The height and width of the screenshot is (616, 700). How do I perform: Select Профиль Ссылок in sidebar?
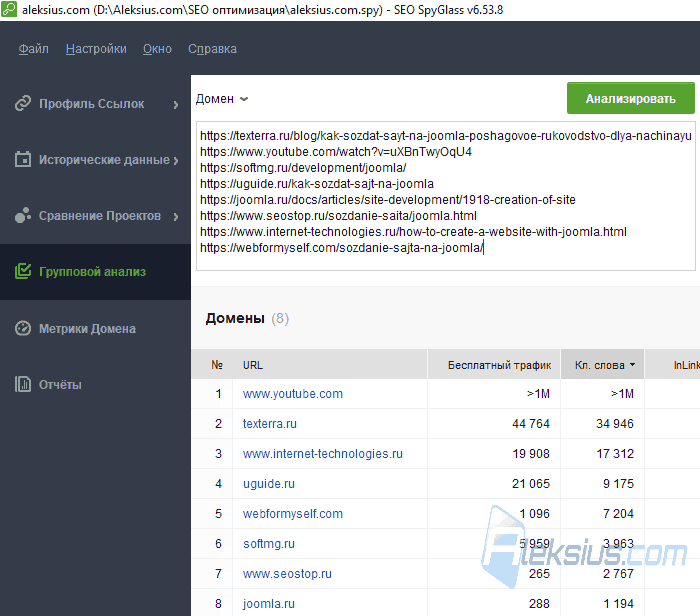(96, 104)
